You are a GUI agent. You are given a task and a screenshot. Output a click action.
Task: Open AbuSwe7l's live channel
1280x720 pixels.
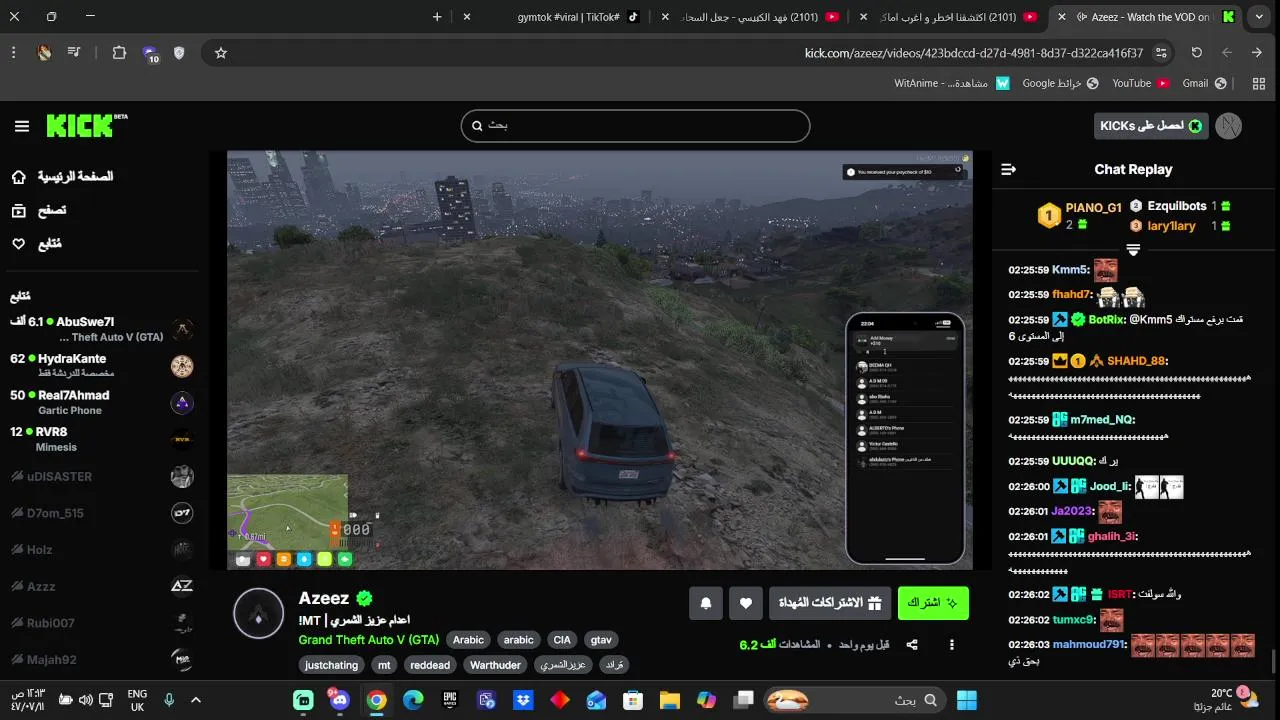[x=100, y=329]
